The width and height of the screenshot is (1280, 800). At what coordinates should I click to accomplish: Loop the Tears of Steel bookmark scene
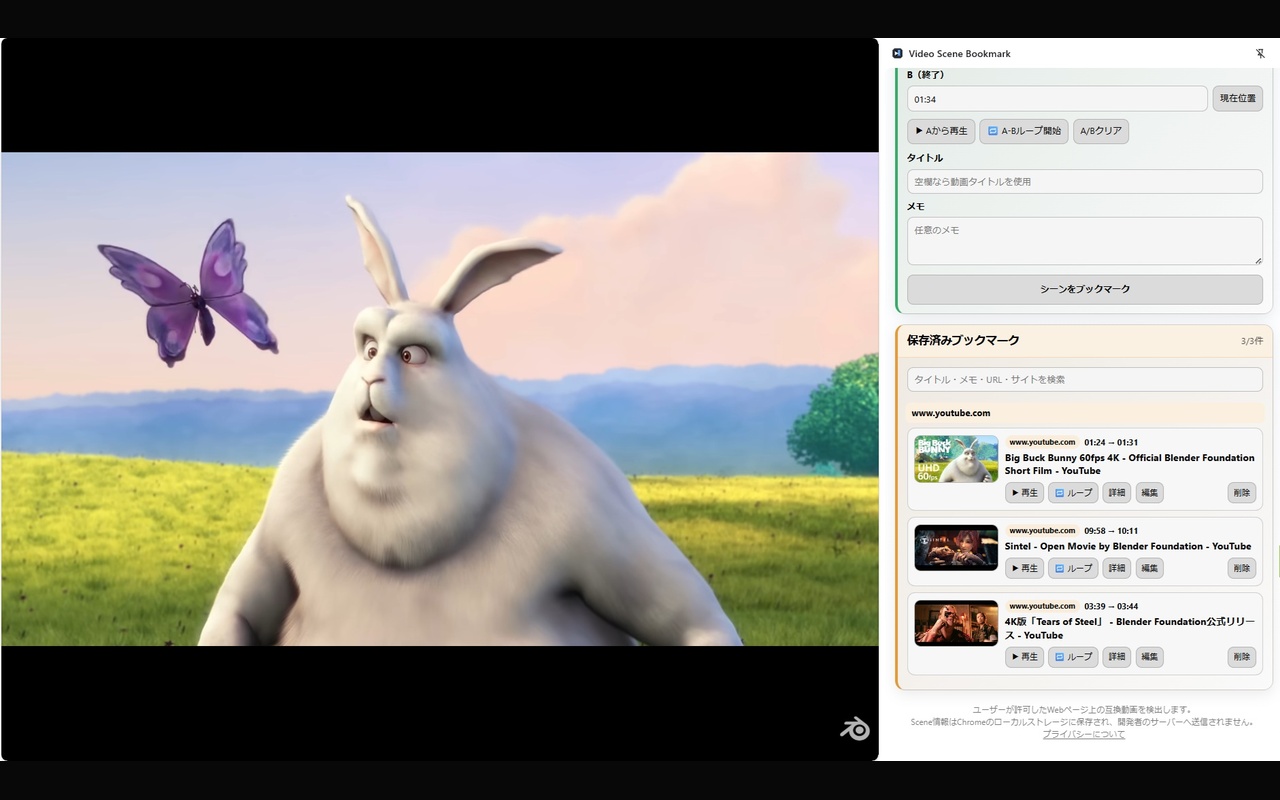point(1073,657)
